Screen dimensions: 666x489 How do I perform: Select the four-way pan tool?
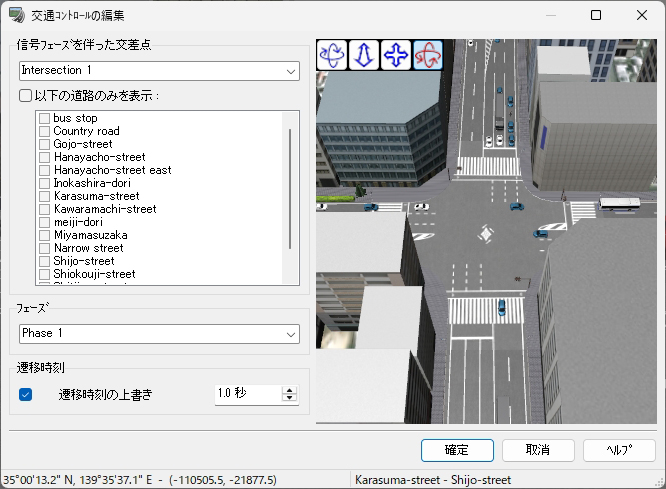396,56
